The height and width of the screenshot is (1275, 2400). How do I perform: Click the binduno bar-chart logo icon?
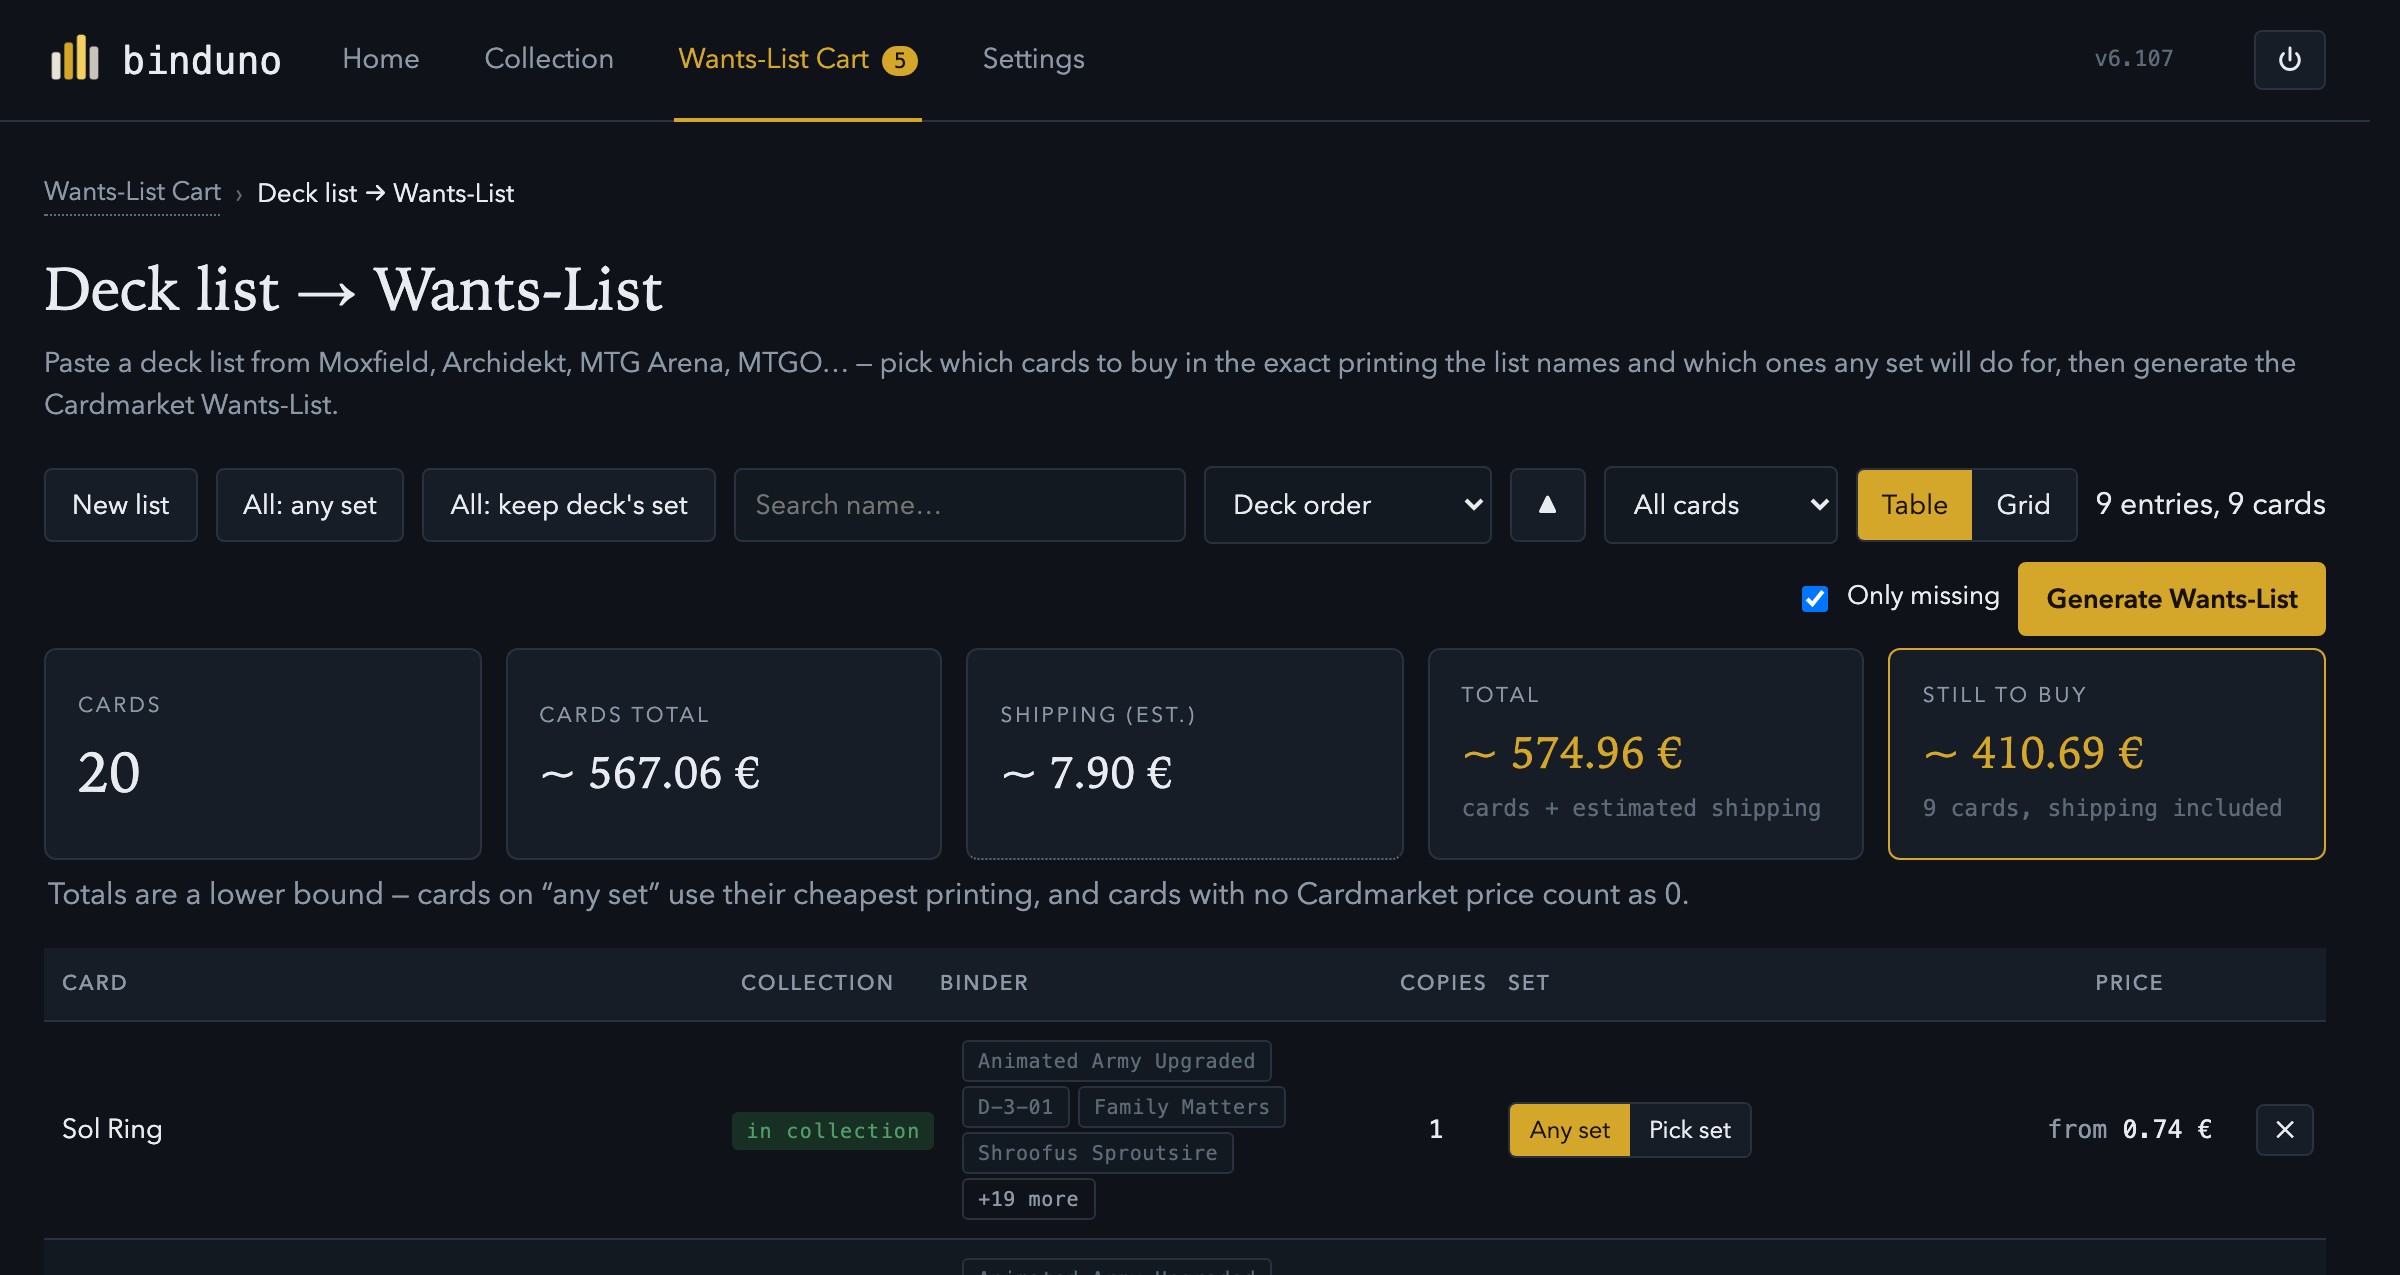tap(75, 58)
